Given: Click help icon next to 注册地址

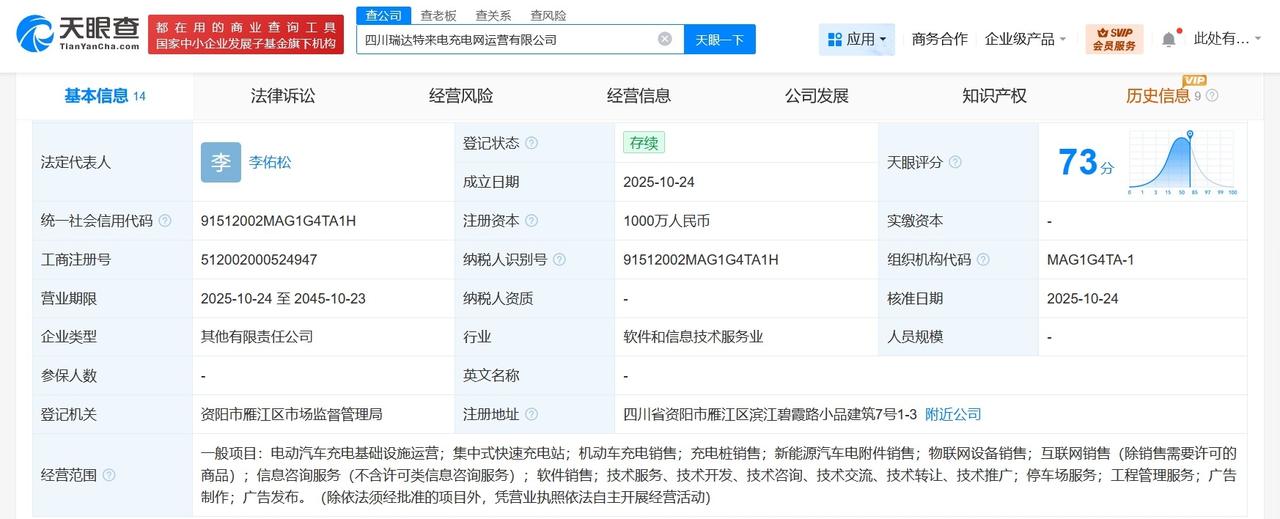Looking at the screenshot, I should 531,415.
